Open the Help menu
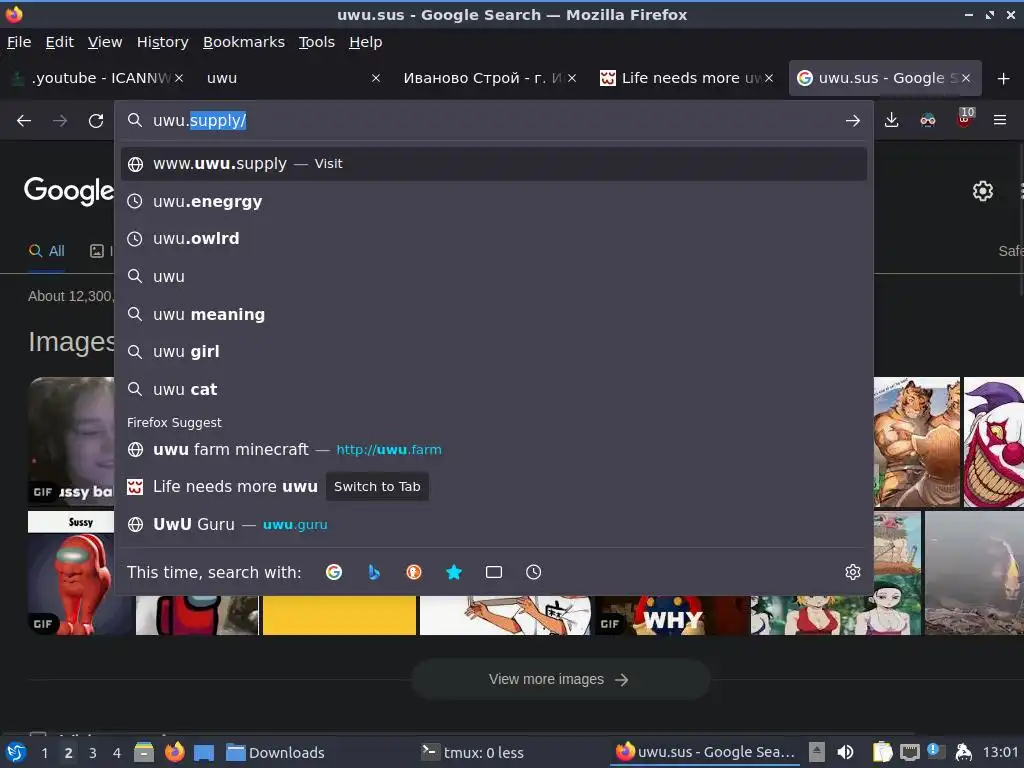The height and width of the screenshot is (768, 1024). tap(366, 42)
